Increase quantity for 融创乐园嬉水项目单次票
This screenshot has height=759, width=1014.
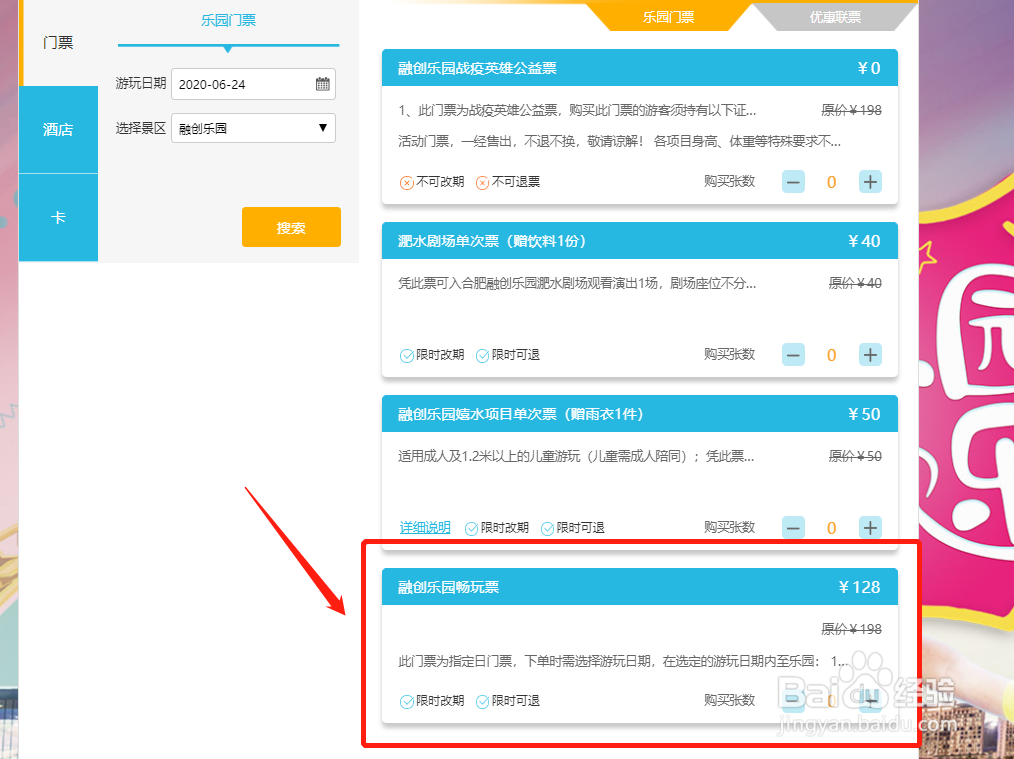pyautogui.click(x=870, y=528)
